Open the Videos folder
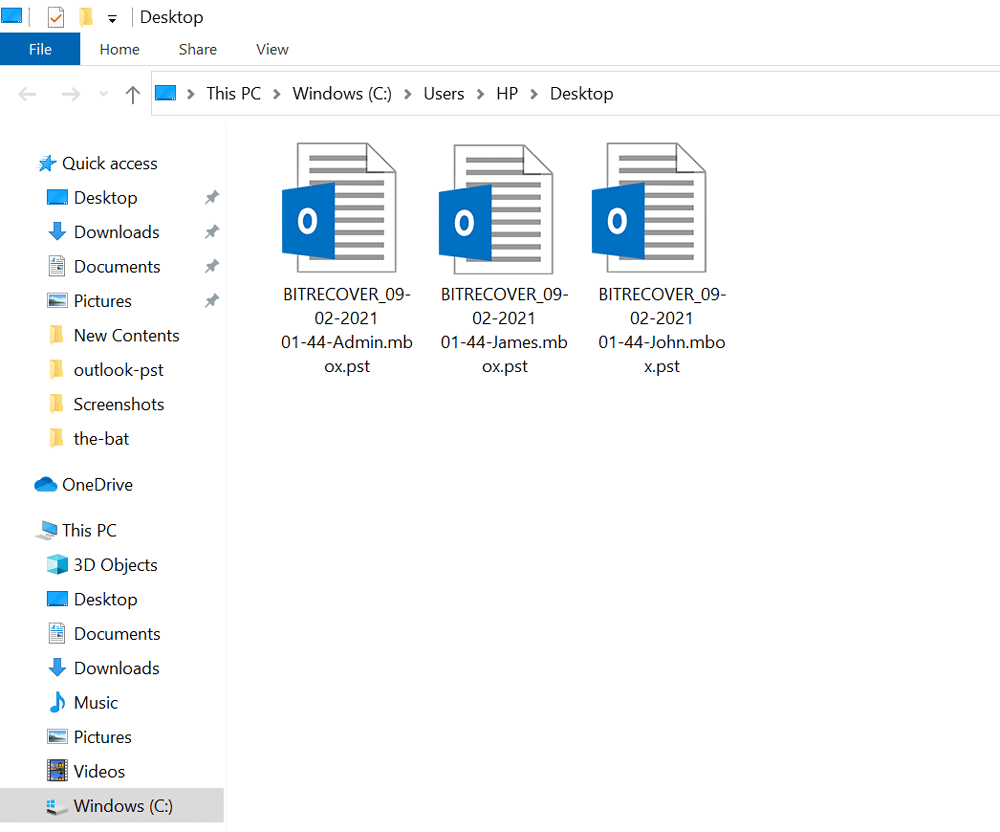1000x832 pixels. 99,772
